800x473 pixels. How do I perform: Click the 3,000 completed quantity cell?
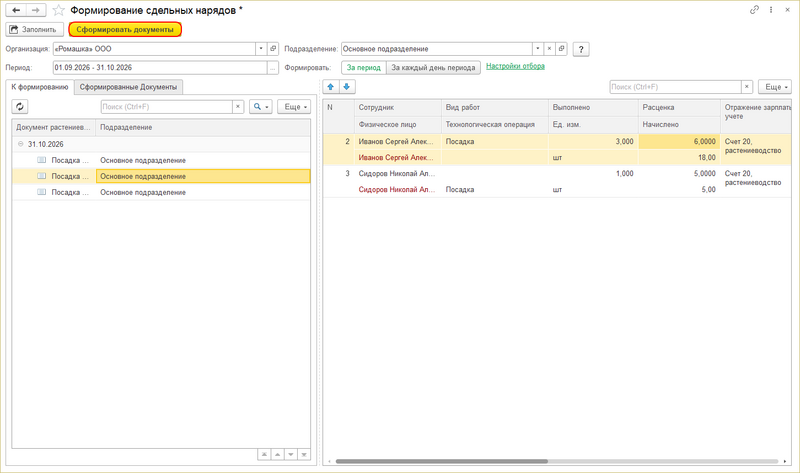coord(593,141)
